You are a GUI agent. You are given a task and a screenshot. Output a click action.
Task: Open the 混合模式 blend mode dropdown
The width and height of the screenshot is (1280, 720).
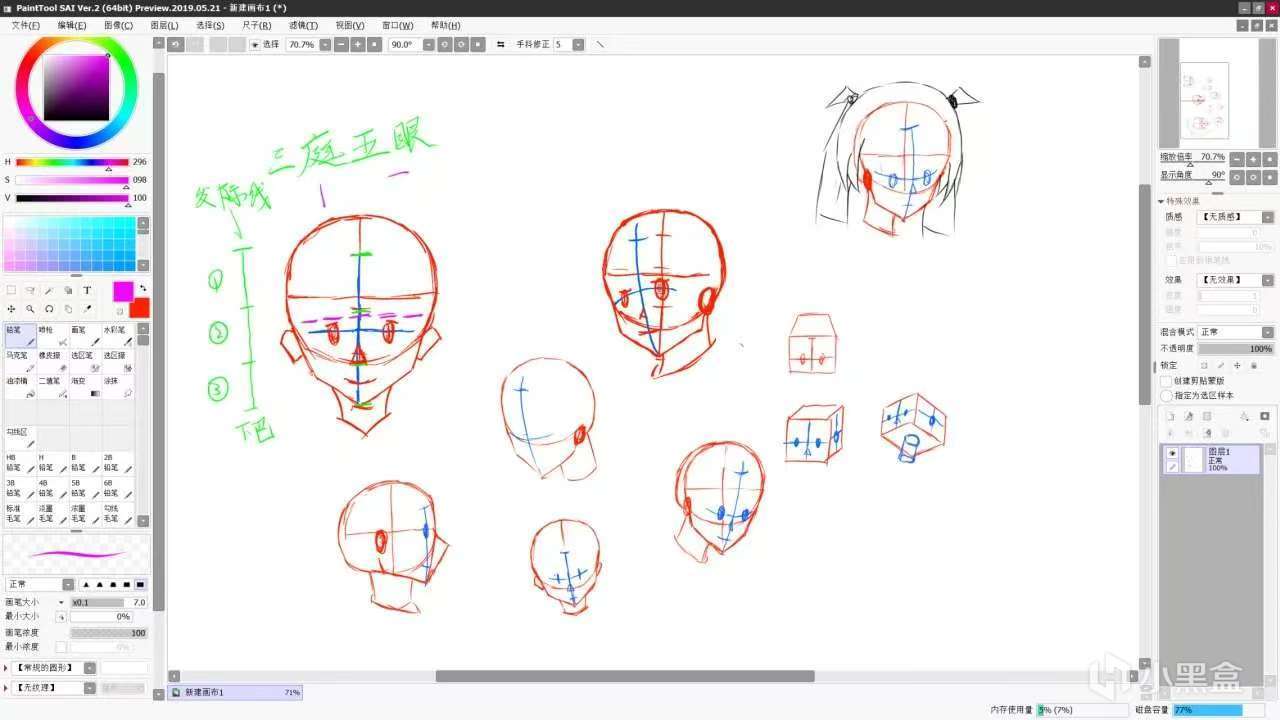click(1268, 332)
